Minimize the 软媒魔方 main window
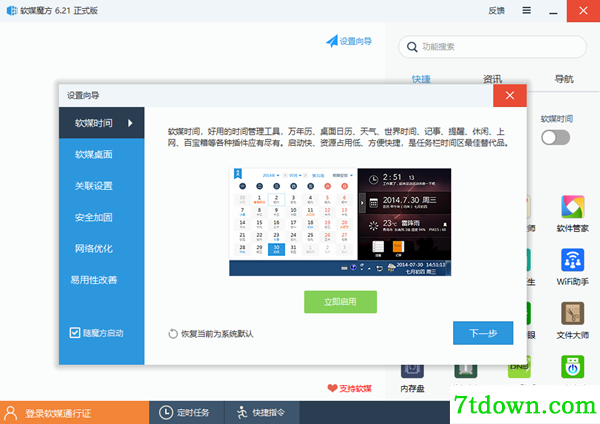The height and width of the screenshot is (424, 600). click(553, 11)
